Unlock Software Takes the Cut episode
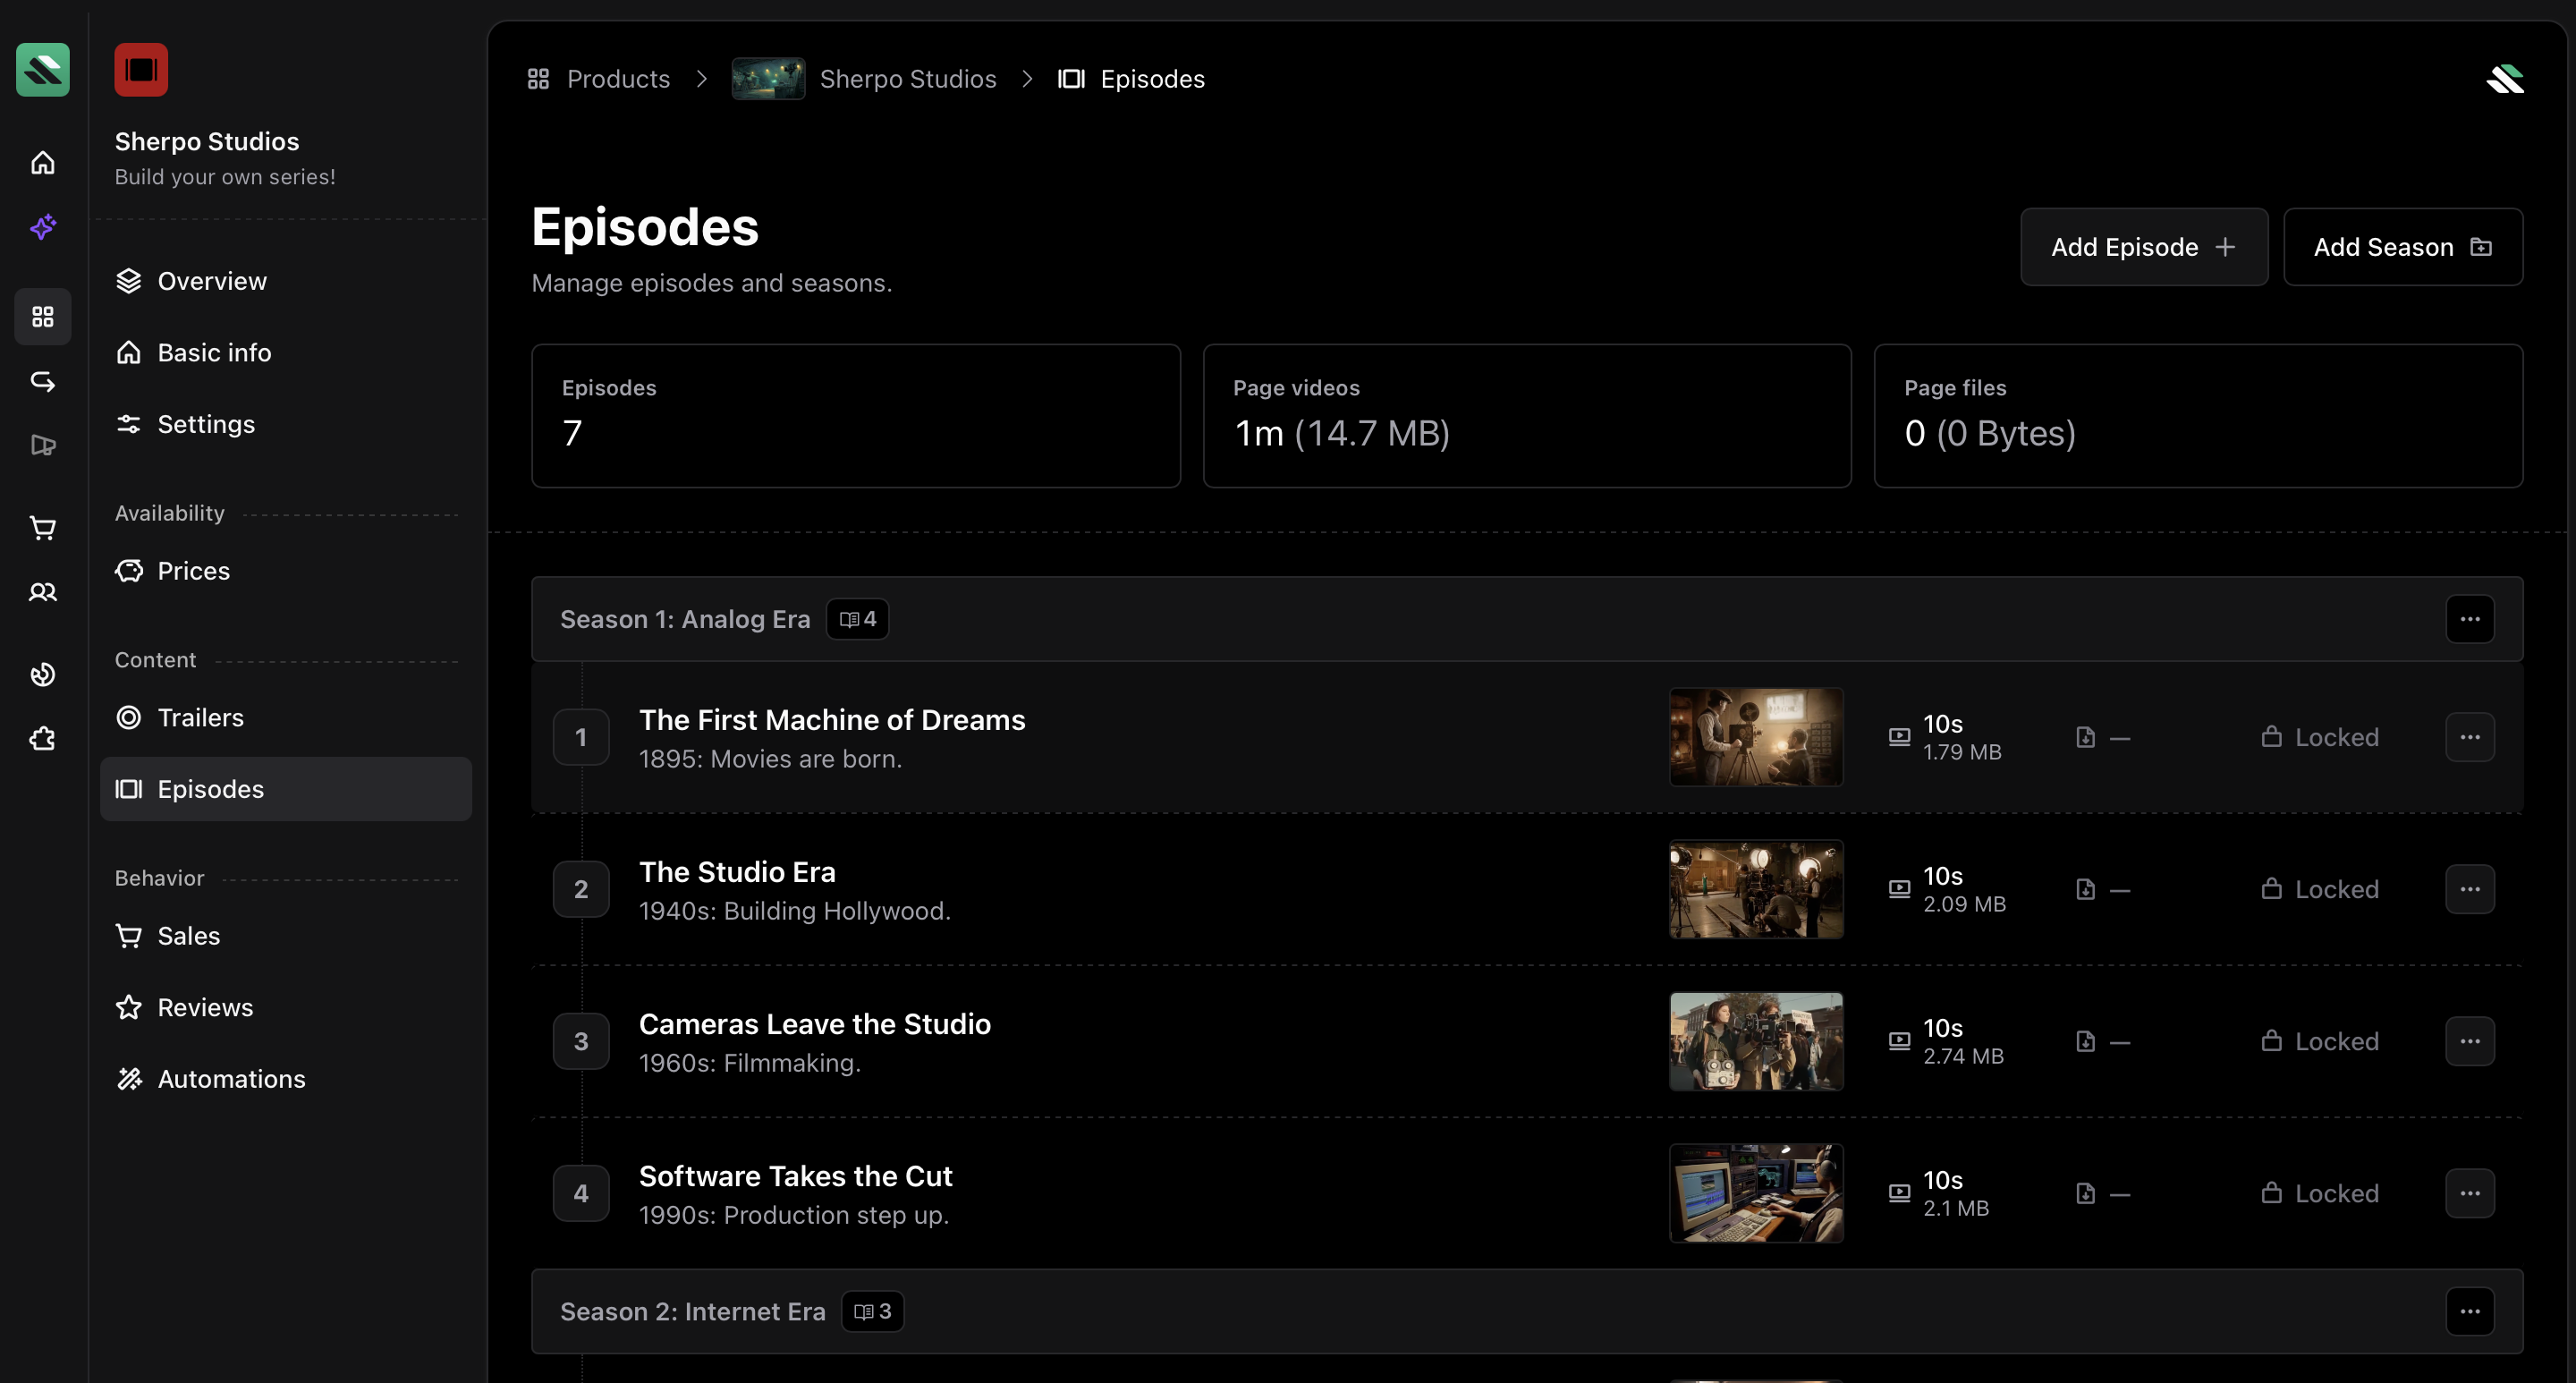The width and height of the screenshot is (2576, 1383). [x=2321, y=1192]
